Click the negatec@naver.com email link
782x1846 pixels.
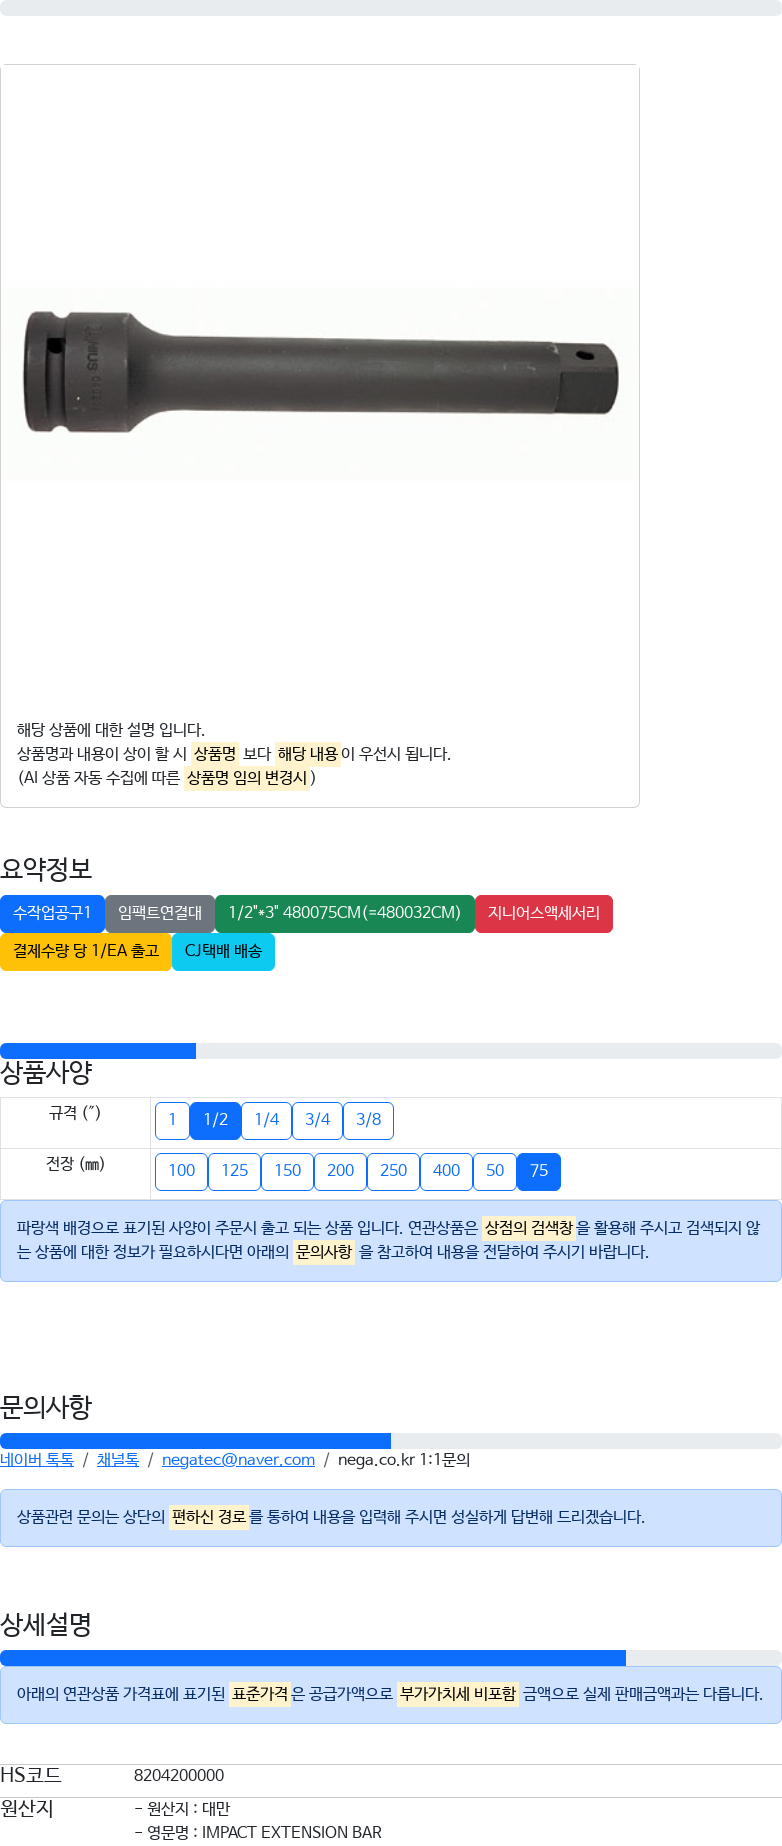click(x=238, y=1460)
